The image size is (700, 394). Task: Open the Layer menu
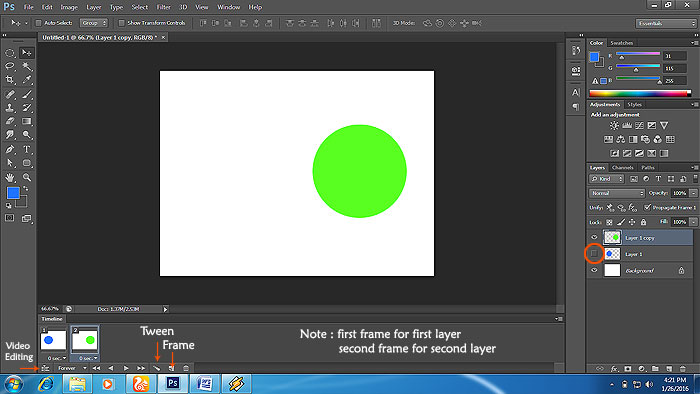(94, 7)
